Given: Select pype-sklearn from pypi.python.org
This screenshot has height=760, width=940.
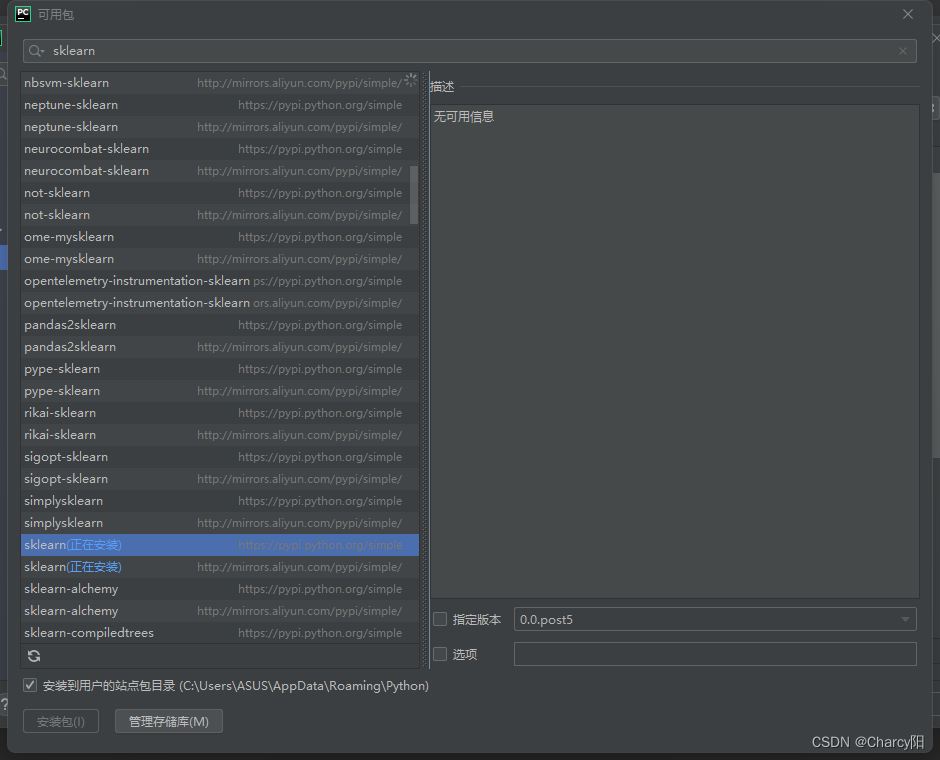Looking at the screenshot, I should click(219, 369).
